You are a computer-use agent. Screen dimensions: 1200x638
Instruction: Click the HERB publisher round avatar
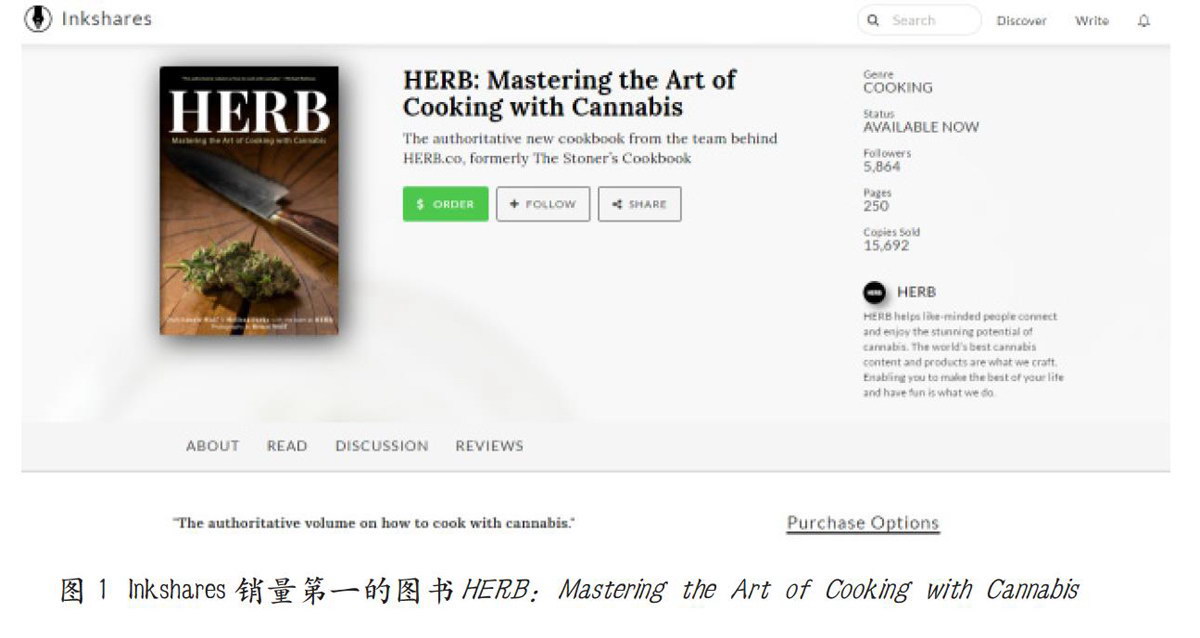(x=874, y=293)
